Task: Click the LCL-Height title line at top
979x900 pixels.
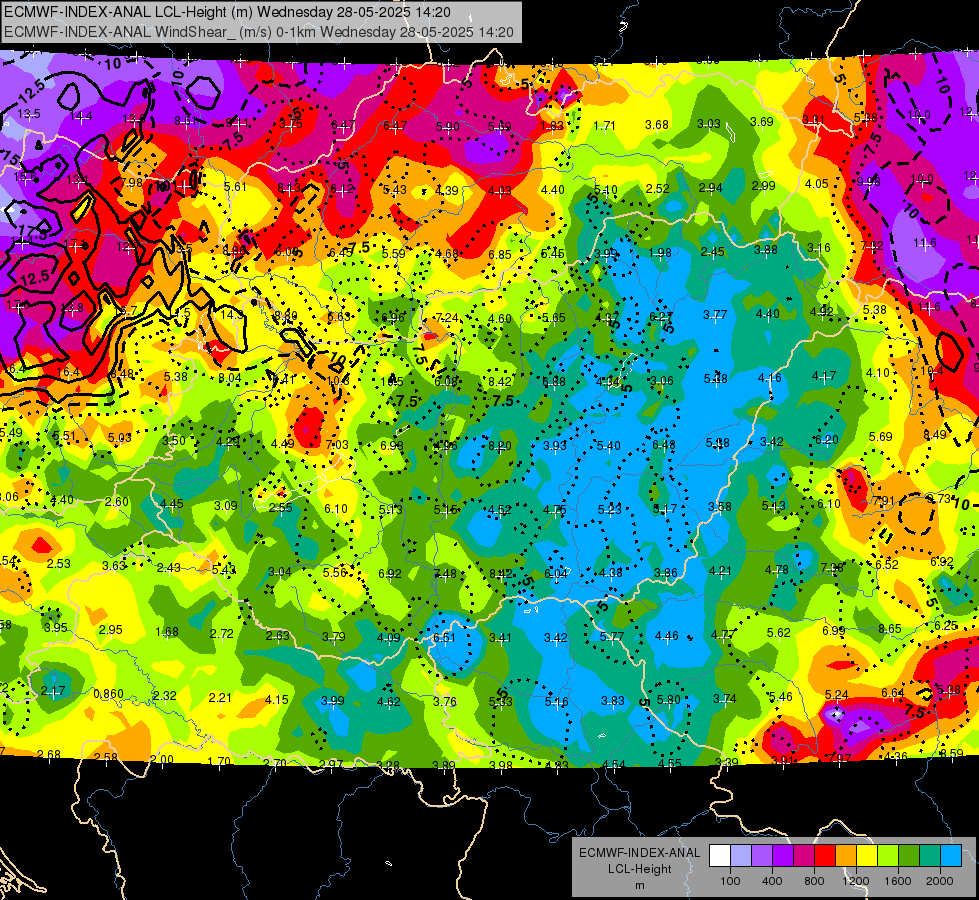Action: click(x=227, y=12)
